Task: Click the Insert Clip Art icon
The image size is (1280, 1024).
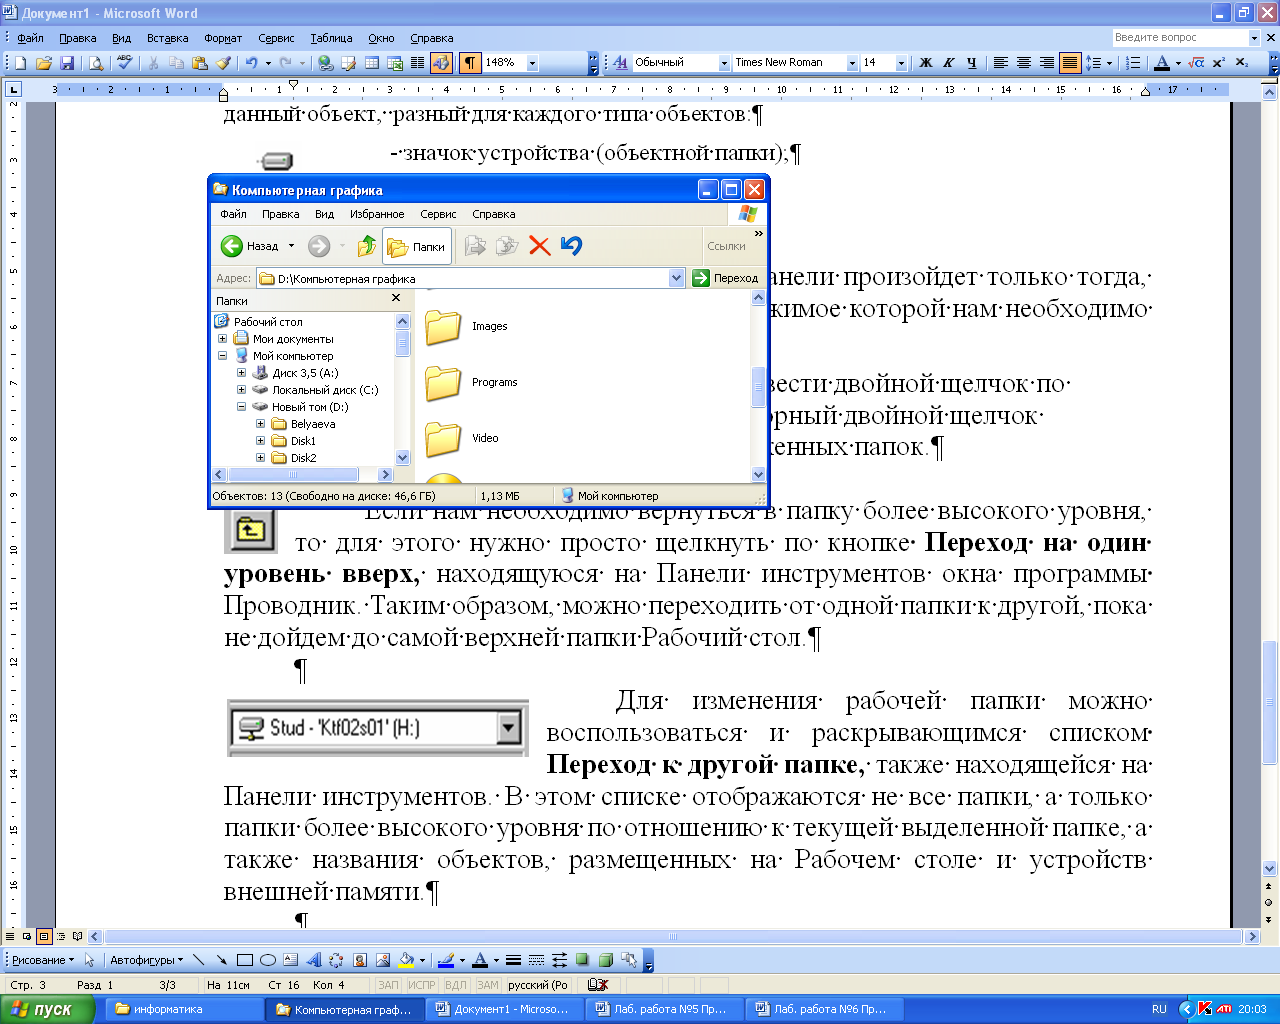Action: point(359,960)
